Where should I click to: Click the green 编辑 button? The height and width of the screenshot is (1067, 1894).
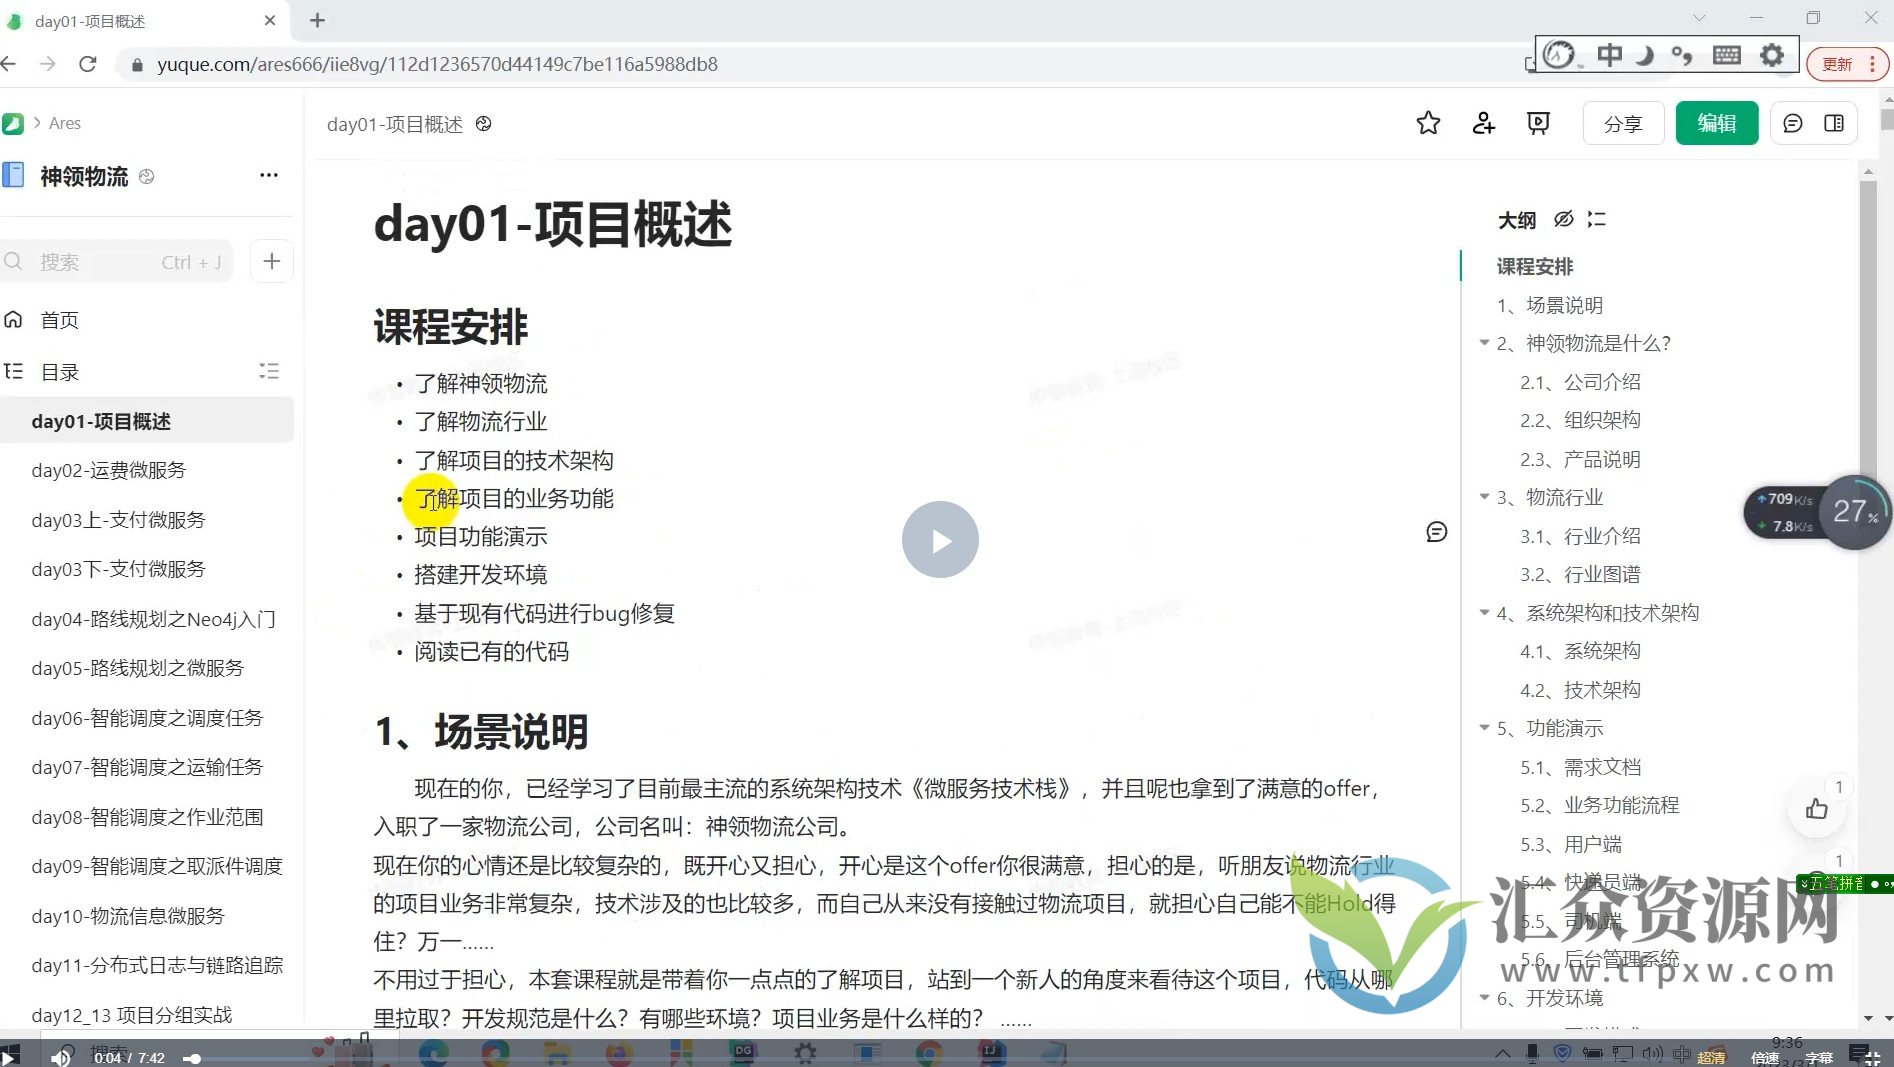[x=1716, y=123]
